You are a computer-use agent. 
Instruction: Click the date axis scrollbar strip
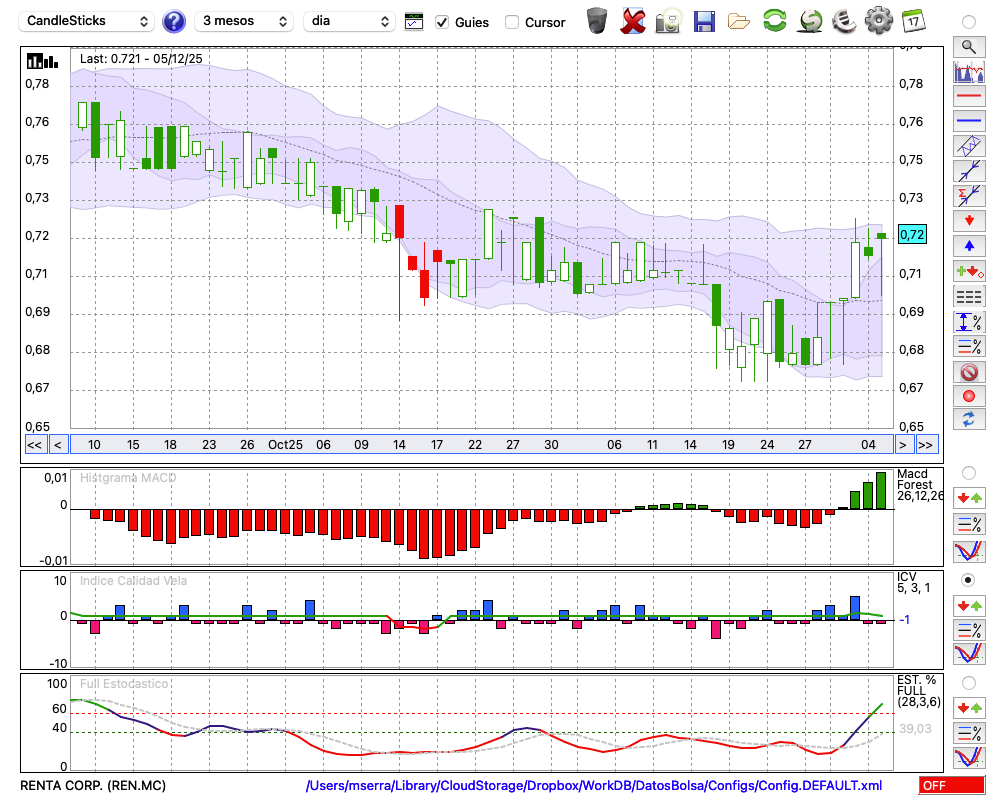481,445
